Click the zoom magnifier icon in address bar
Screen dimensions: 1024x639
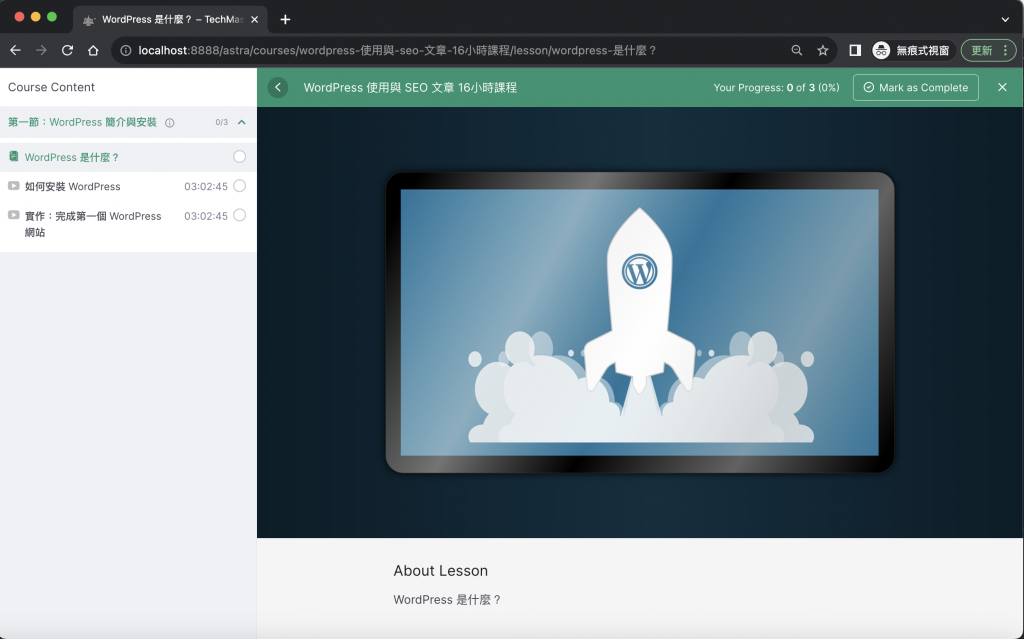[x=797, y=50]
